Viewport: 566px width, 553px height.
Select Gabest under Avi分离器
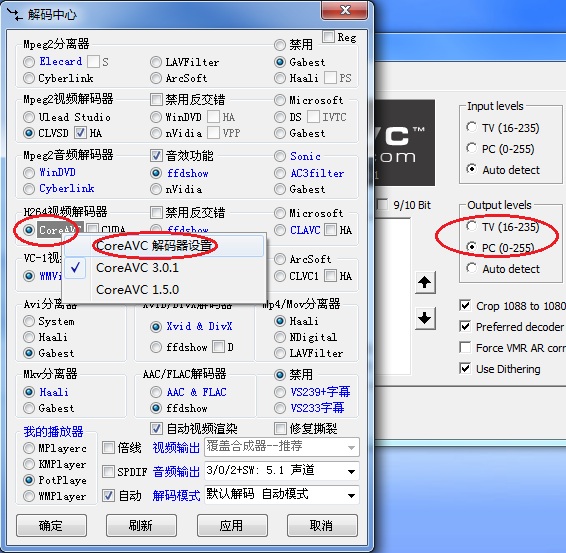29,353
